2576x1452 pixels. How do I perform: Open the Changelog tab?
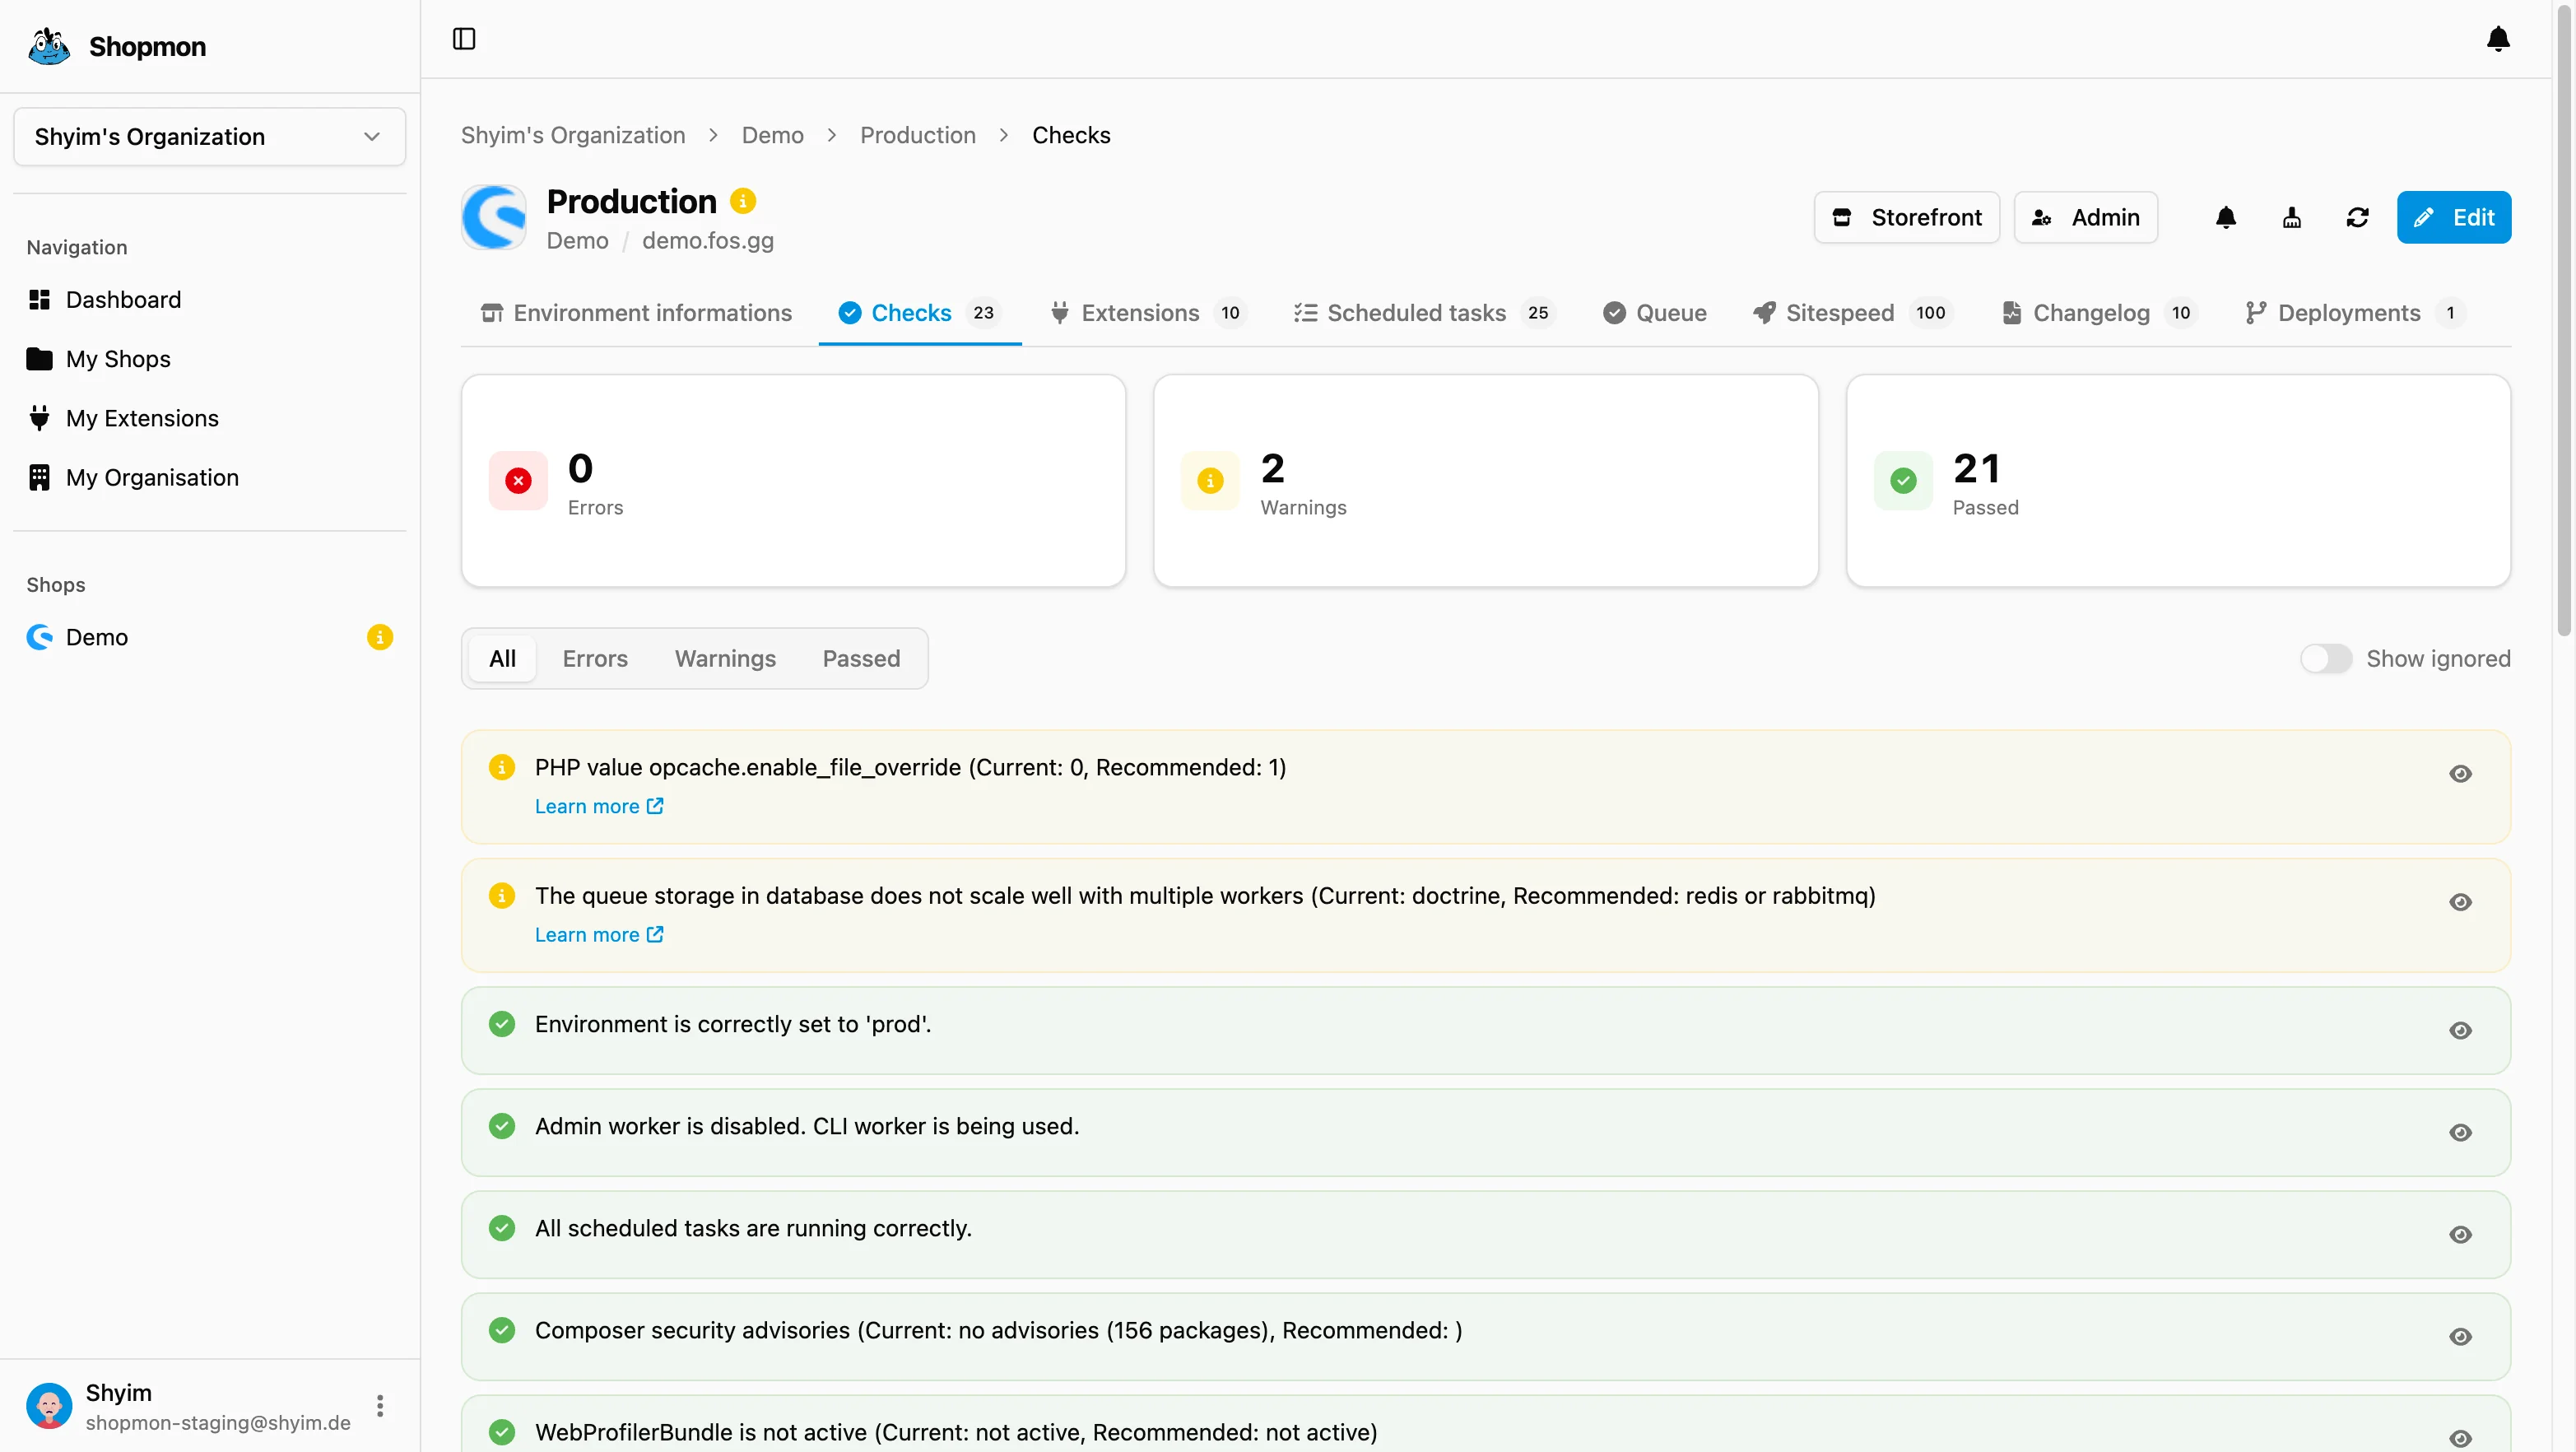click(x=2101, y=313)
